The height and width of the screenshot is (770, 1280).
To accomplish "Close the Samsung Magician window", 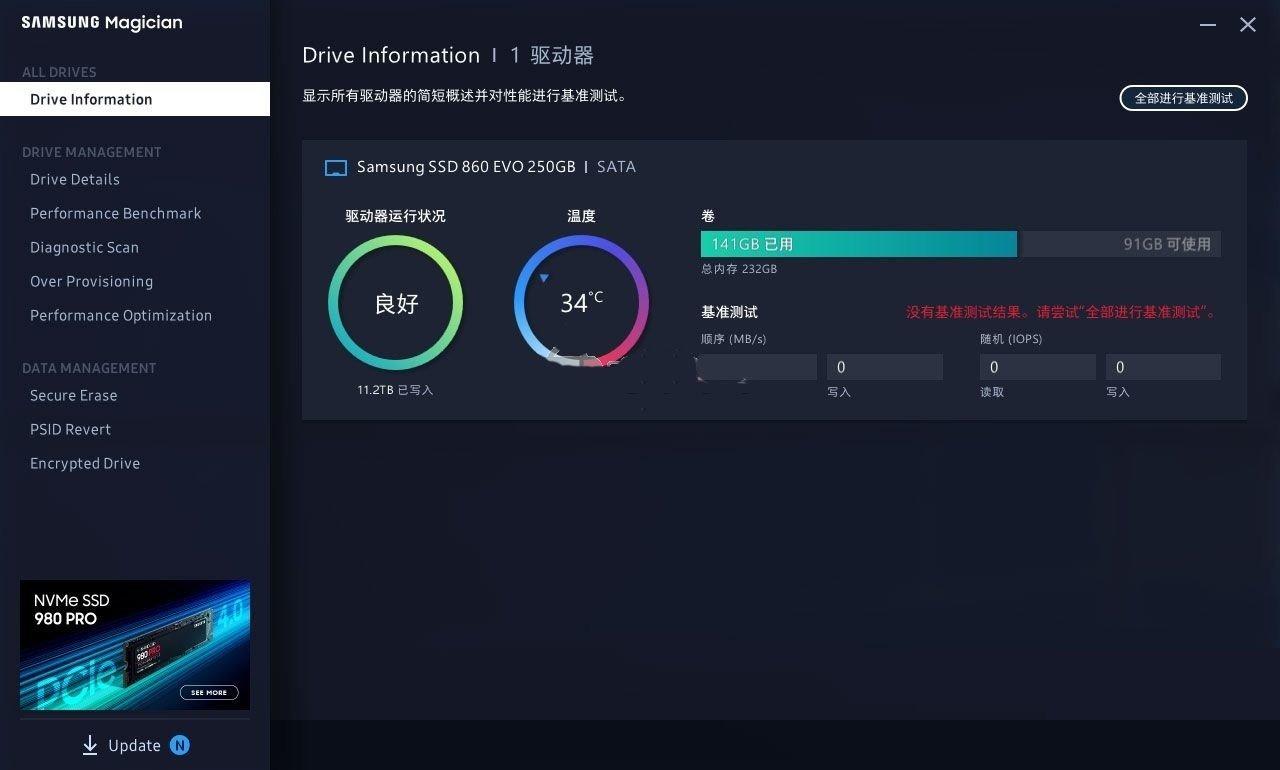I will point(1248,25).
